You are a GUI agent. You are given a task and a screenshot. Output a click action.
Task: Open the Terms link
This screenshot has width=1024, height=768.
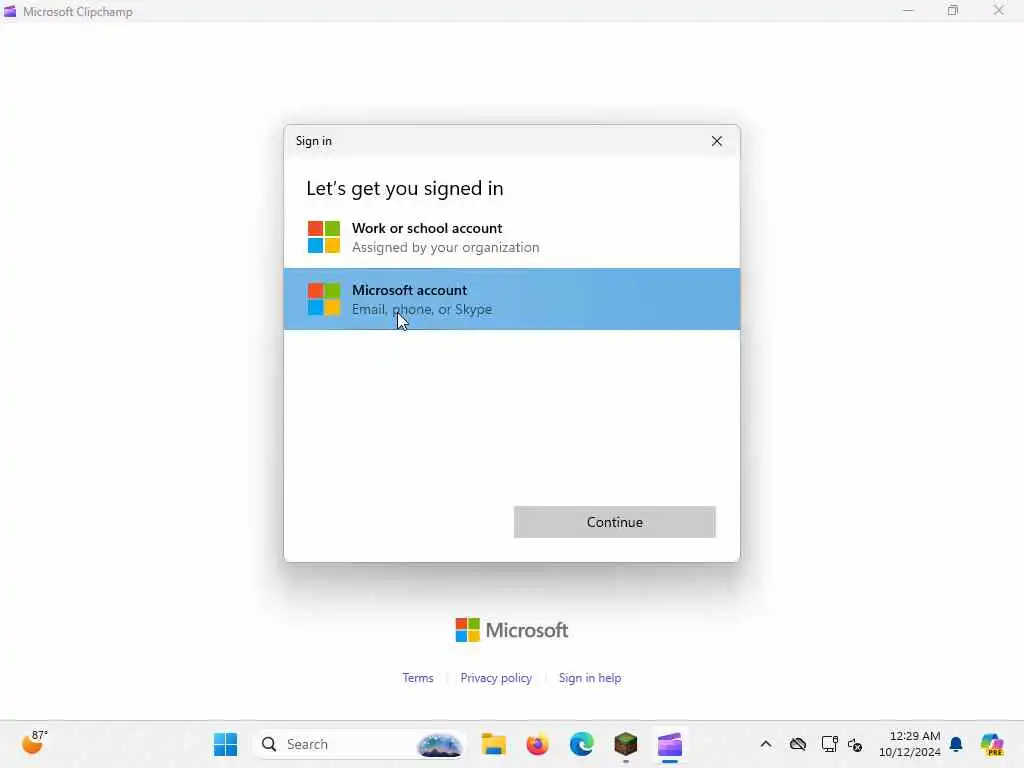(418, 678)
